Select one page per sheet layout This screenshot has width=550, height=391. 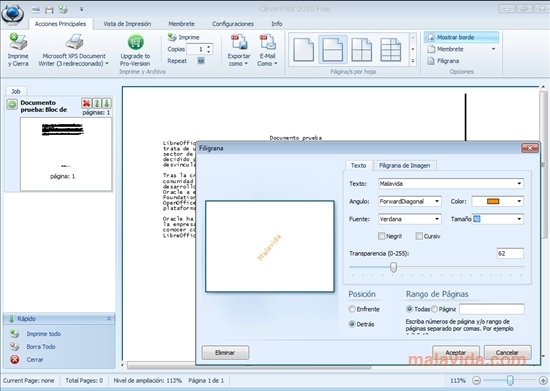304,50
